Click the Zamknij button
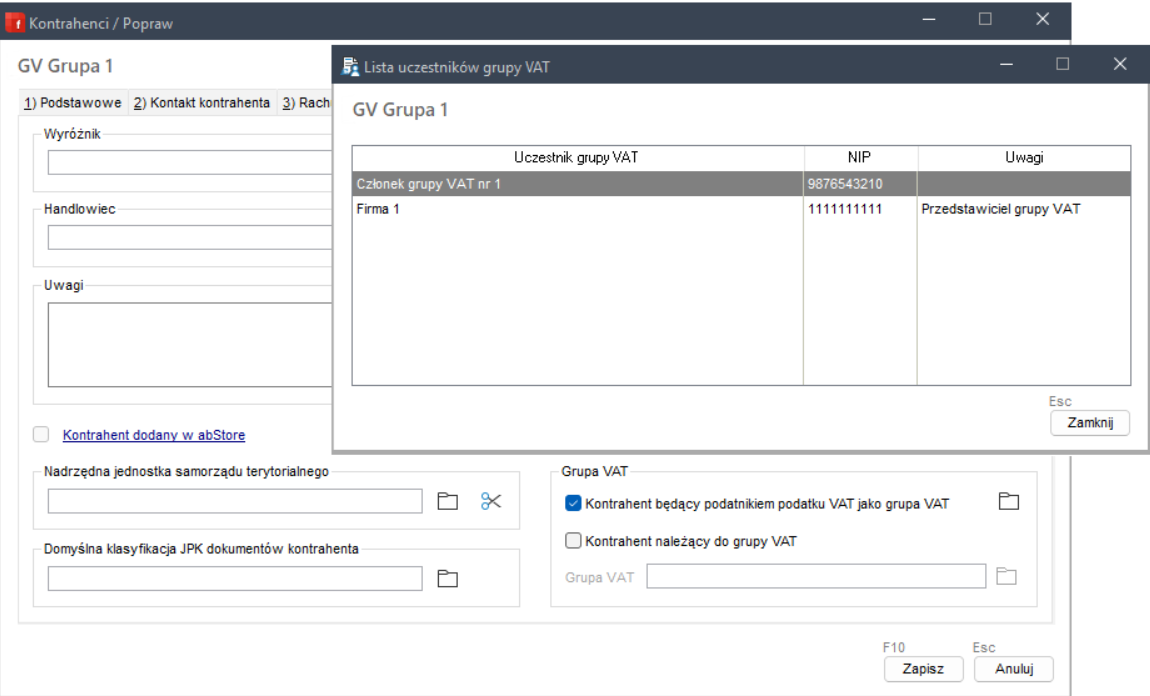Image resolution: width=1150 pixels, height=696 pixels. 1090,422
